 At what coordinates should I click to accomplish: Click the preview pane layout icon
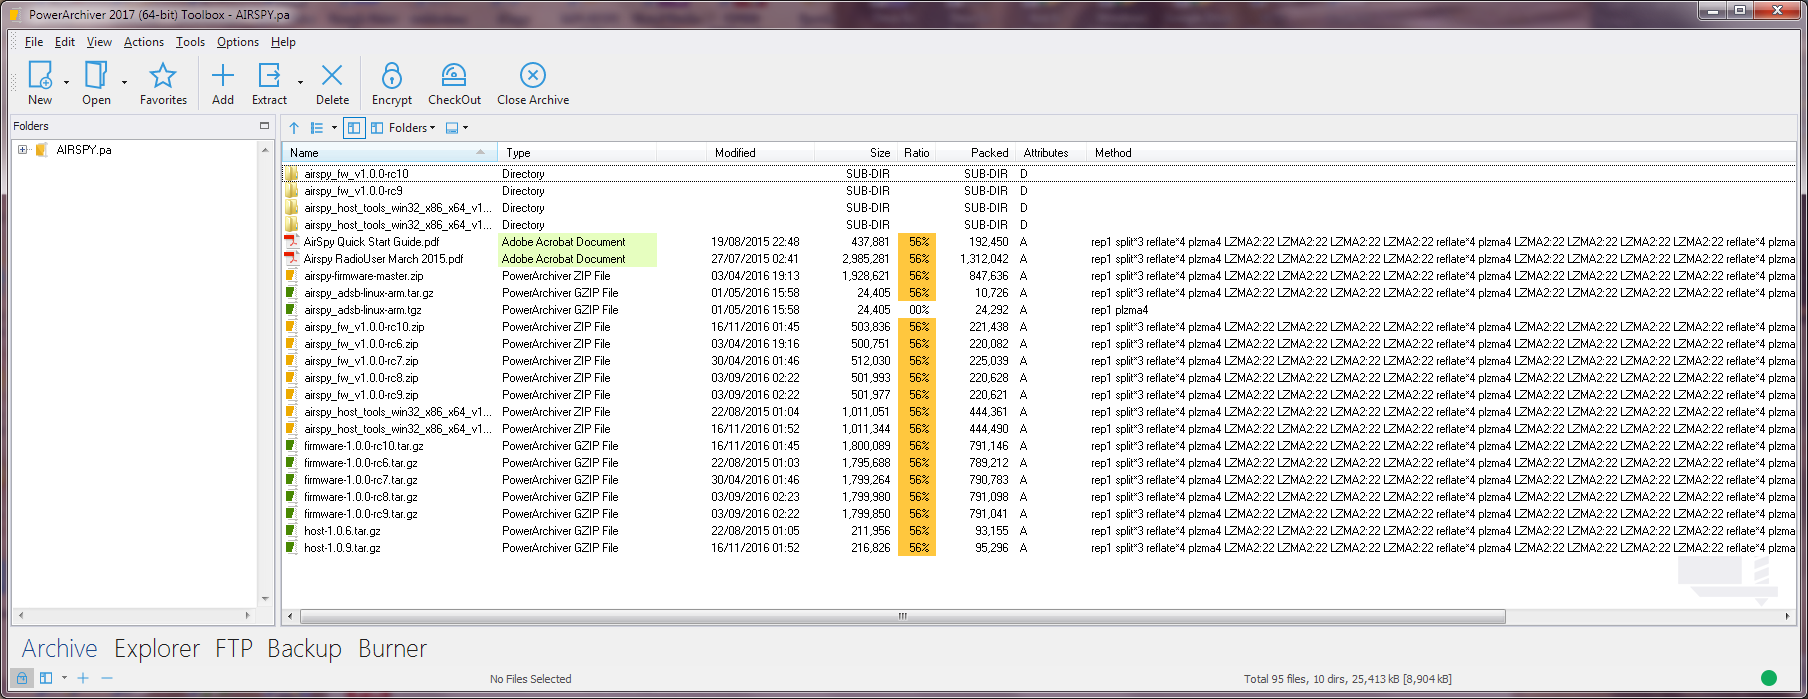452,128
